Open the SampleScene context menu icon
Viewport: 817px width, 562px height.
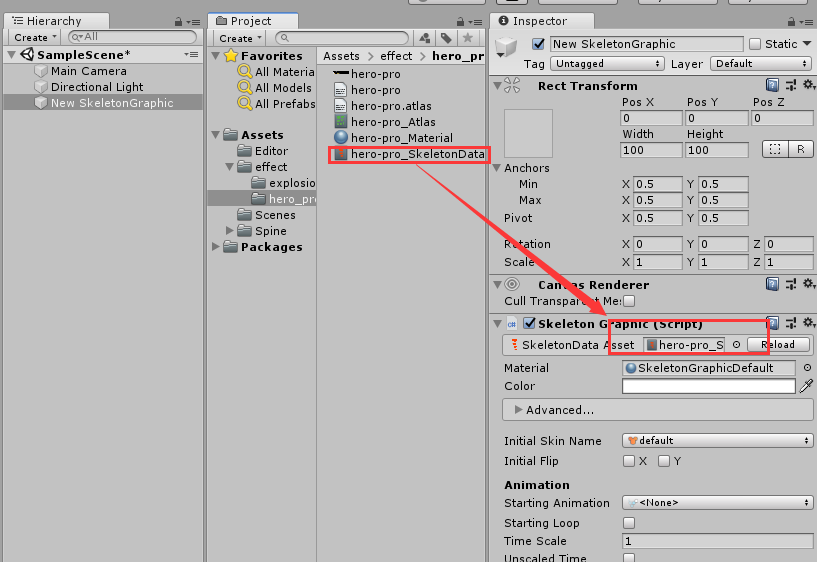tap(191, 55)
